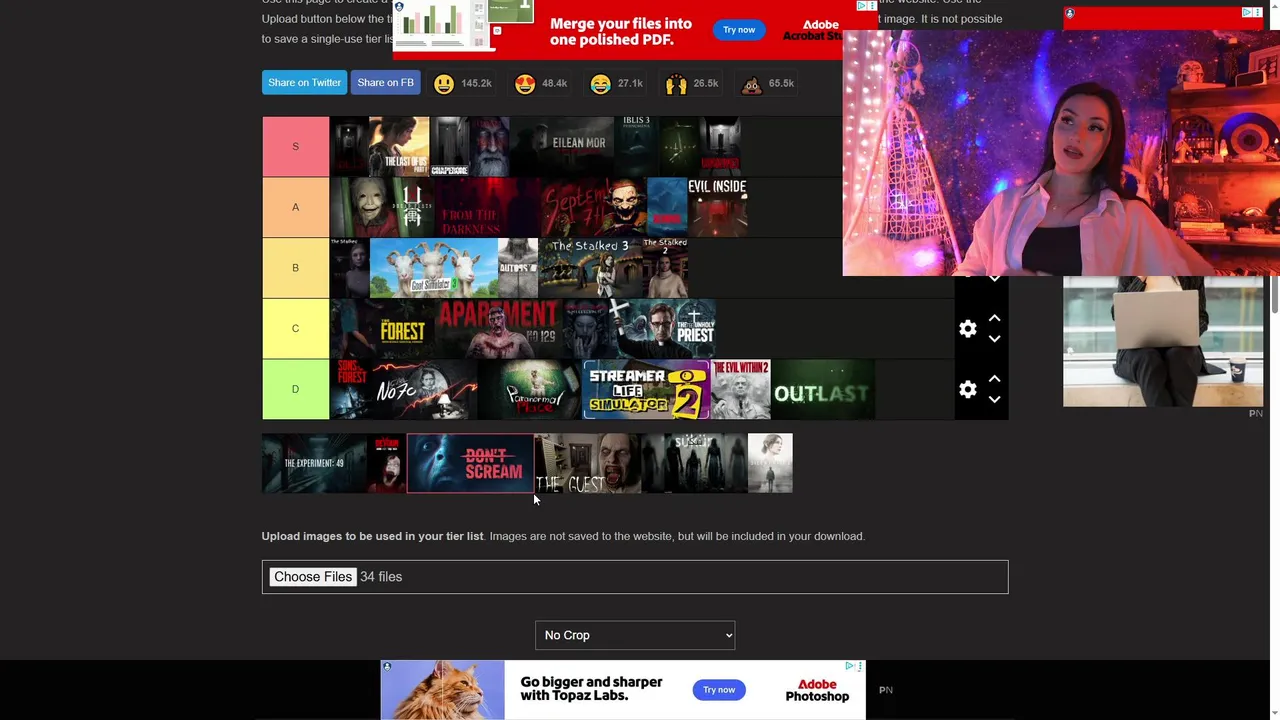This screenshot has height=720, width=1280.
Task: Click the woman with laptop sidebar ad
Action: (1163, 342)
